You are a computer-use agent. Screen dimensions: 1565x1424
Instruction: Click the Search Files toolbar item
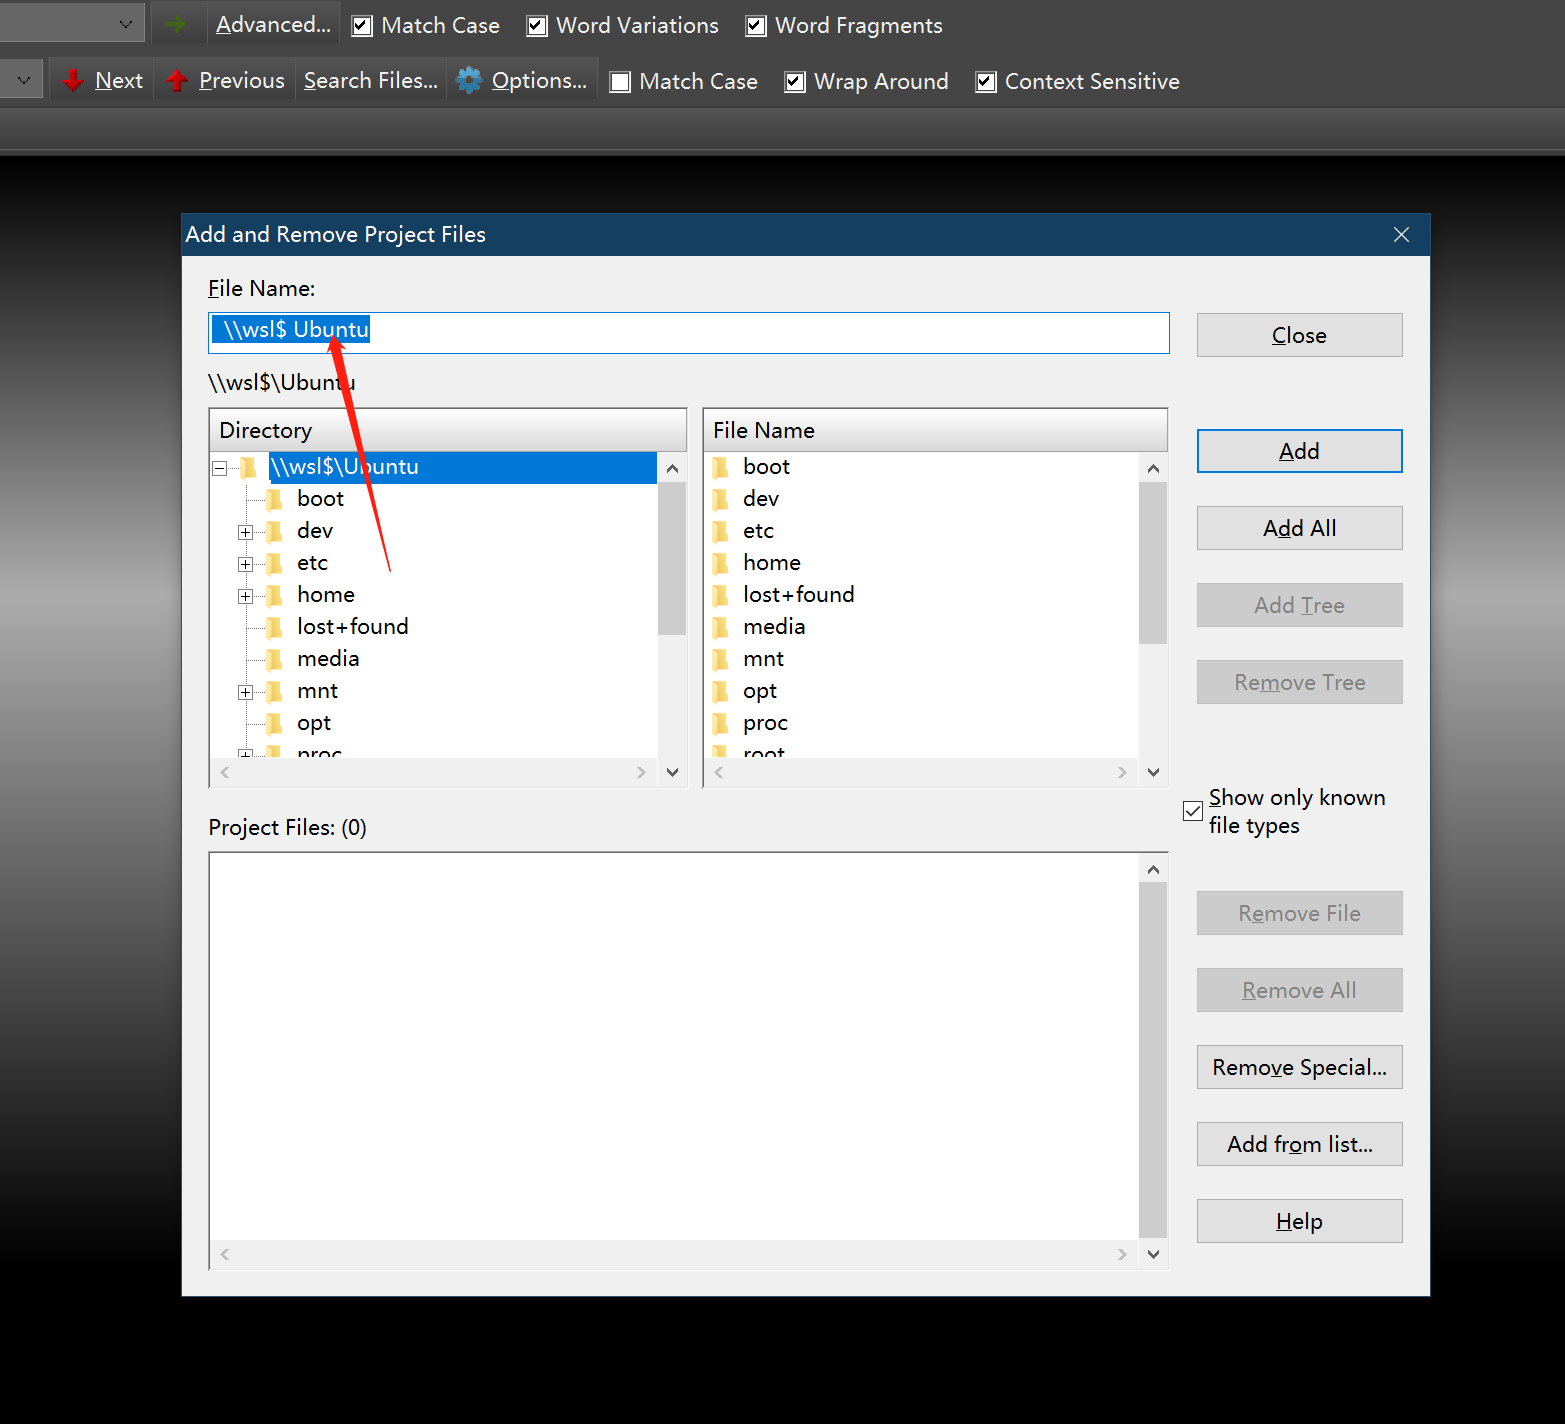369,80
